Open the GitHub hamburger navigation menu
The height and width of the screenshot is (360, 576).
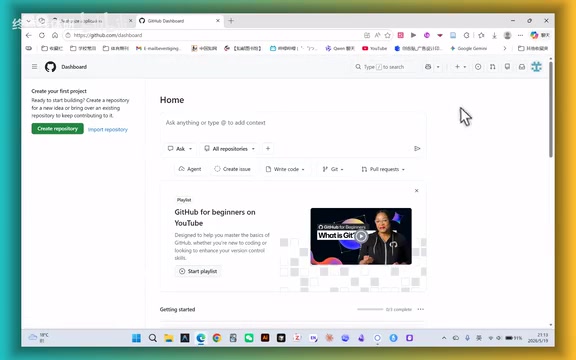35,66
